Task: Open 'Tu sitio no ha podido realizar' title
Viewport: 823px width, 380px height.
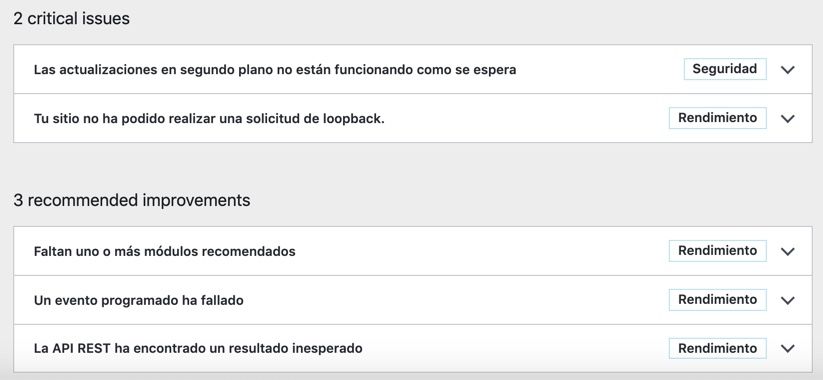Action: click(x=209, y=119)
